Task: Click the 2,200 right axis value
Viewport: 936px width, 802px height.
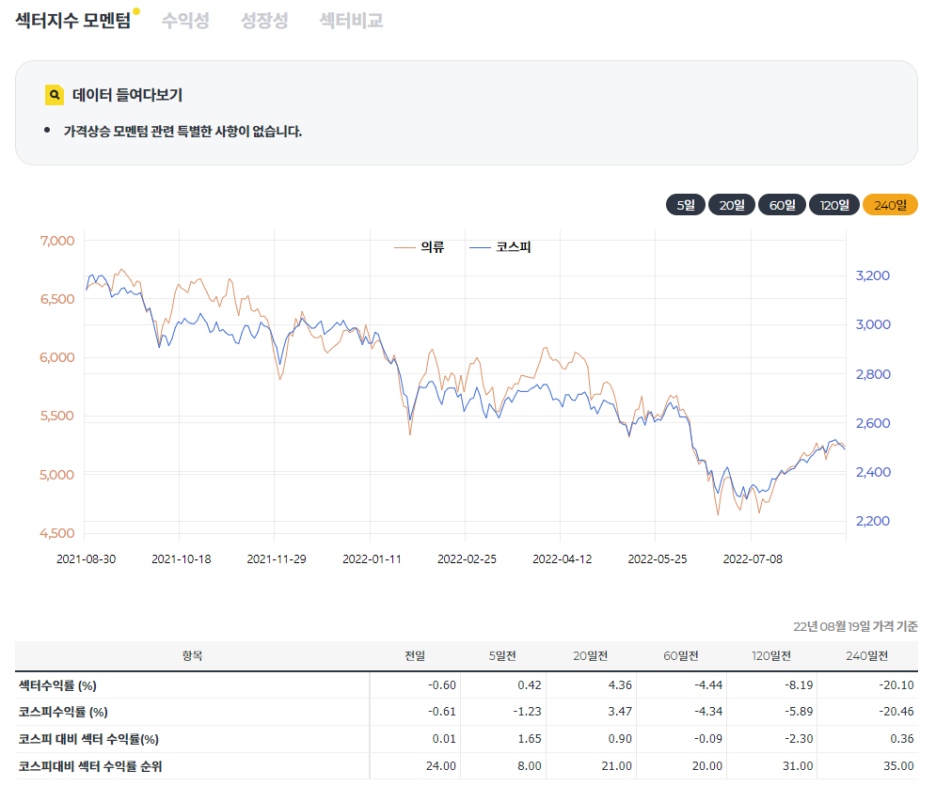Action: point(873,521)
